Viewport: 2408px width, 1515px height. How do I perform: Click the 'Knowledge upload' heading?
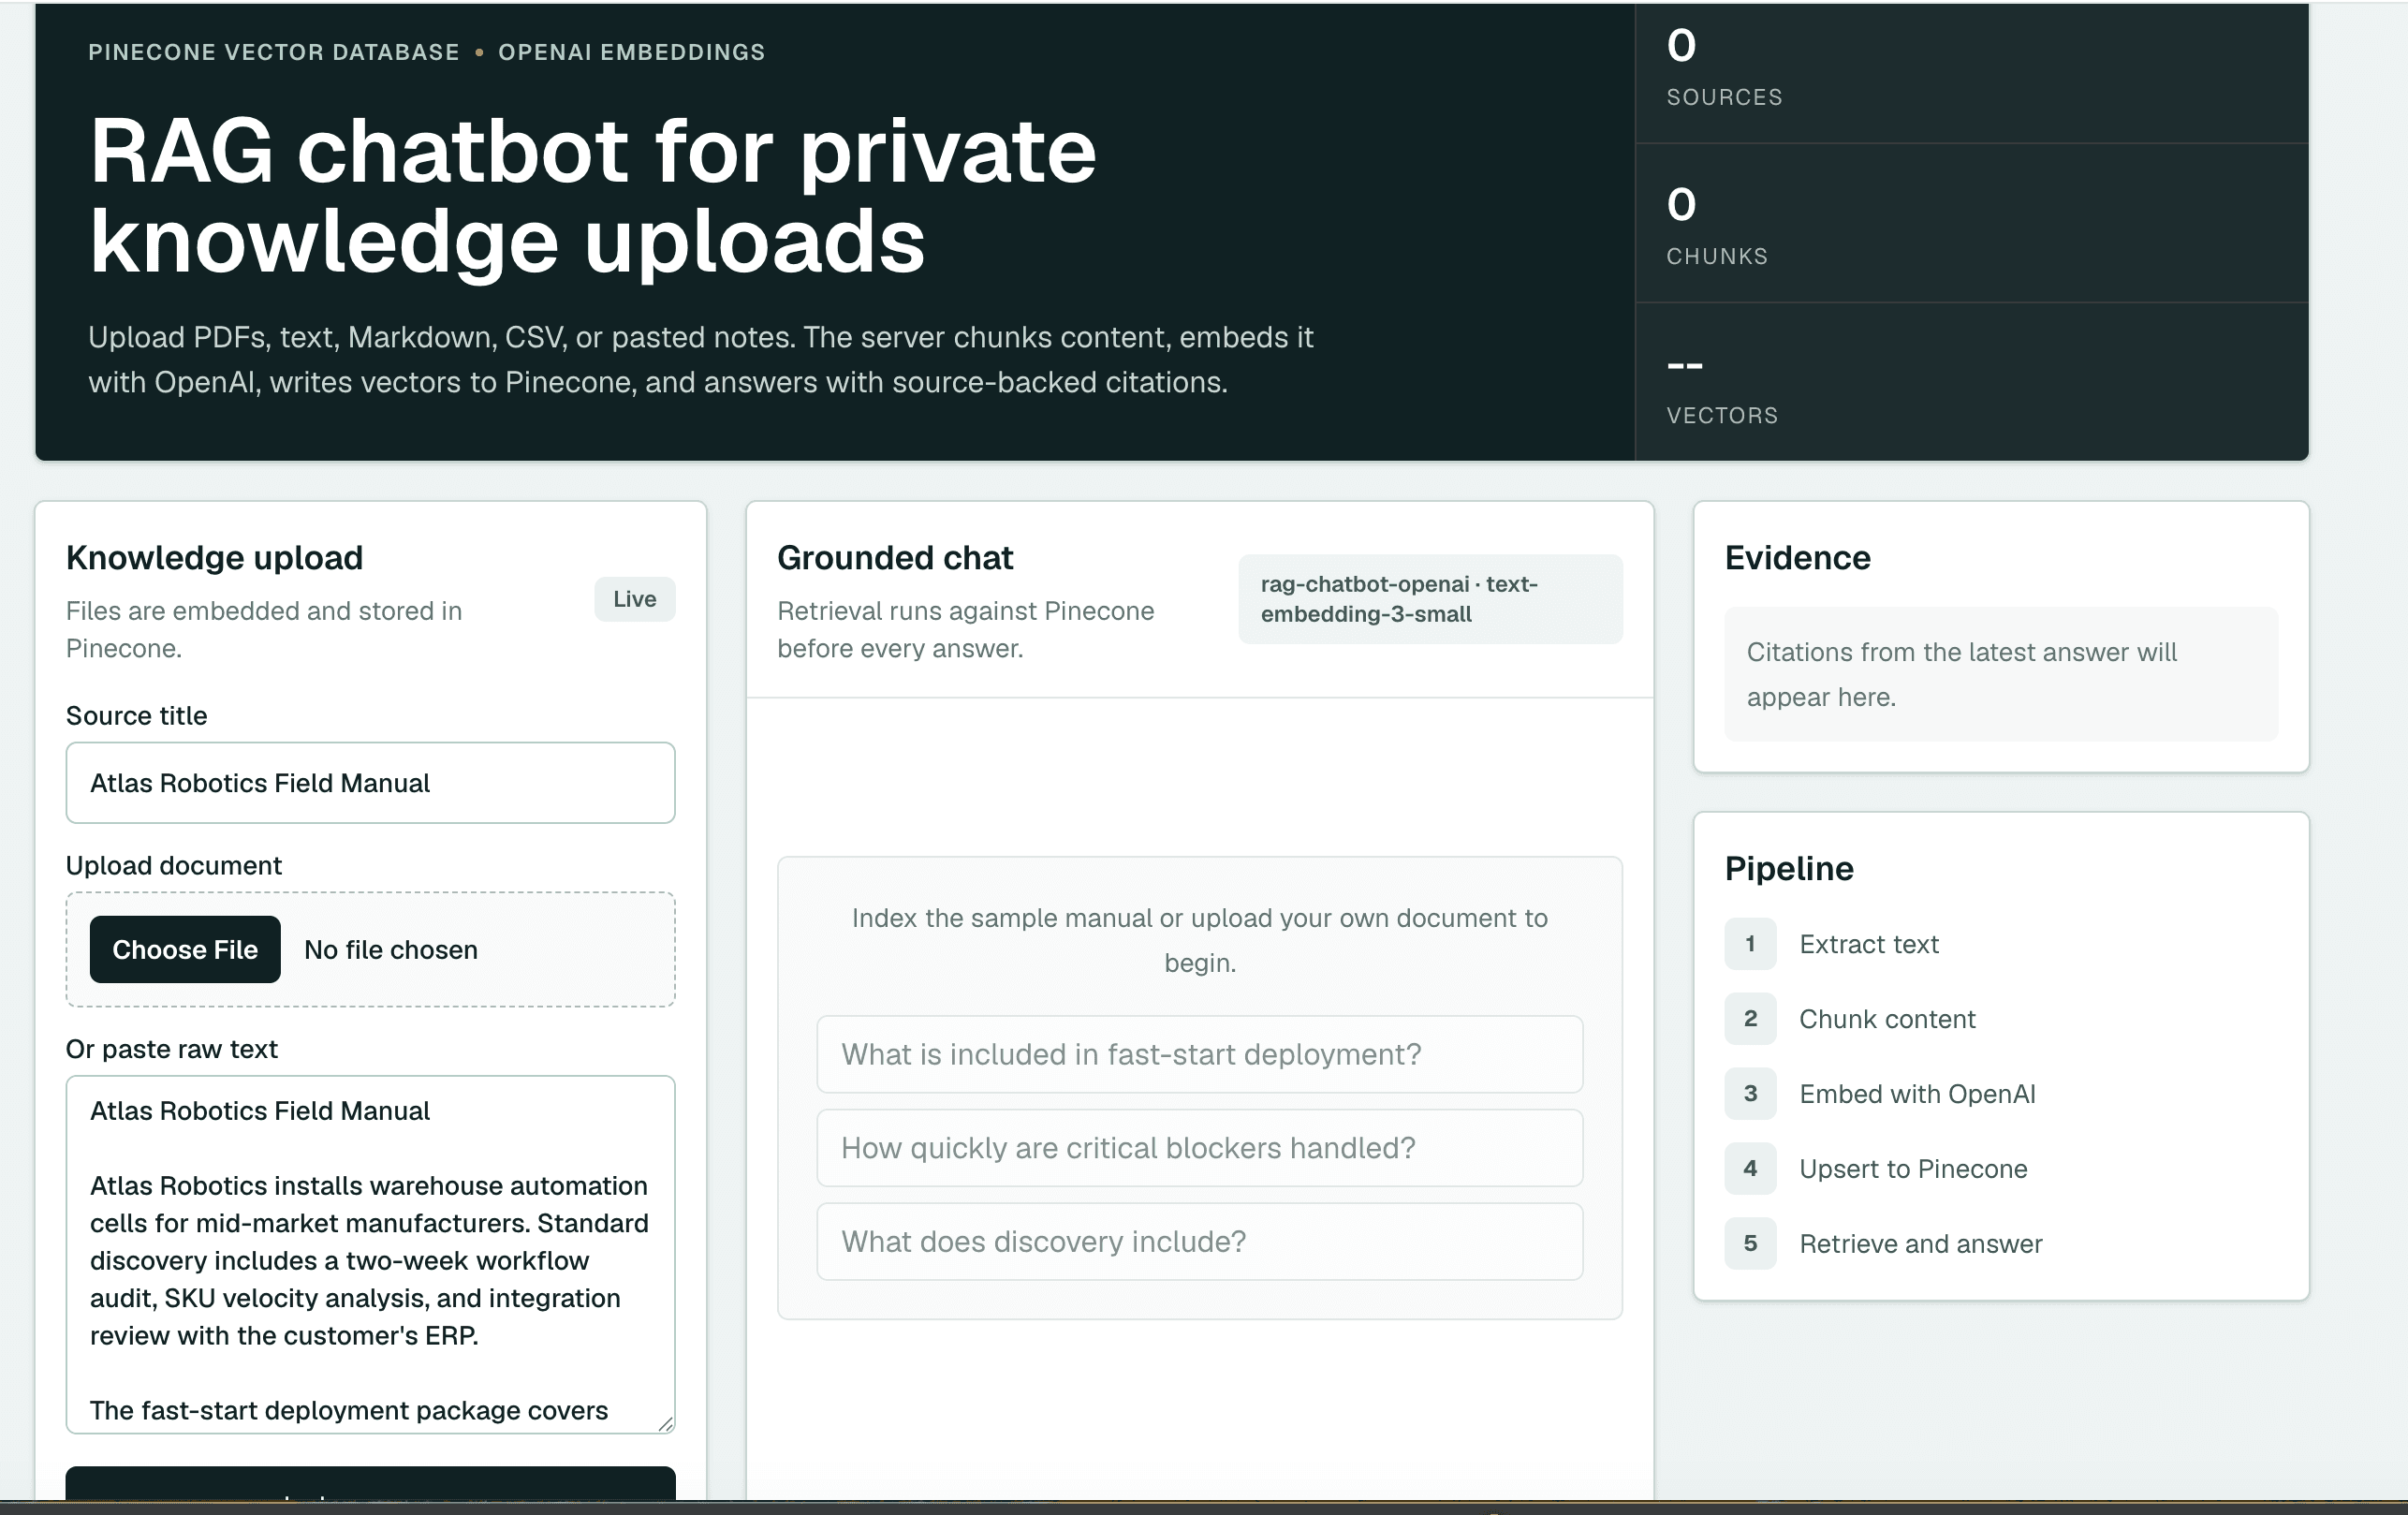tap(214, 558)
